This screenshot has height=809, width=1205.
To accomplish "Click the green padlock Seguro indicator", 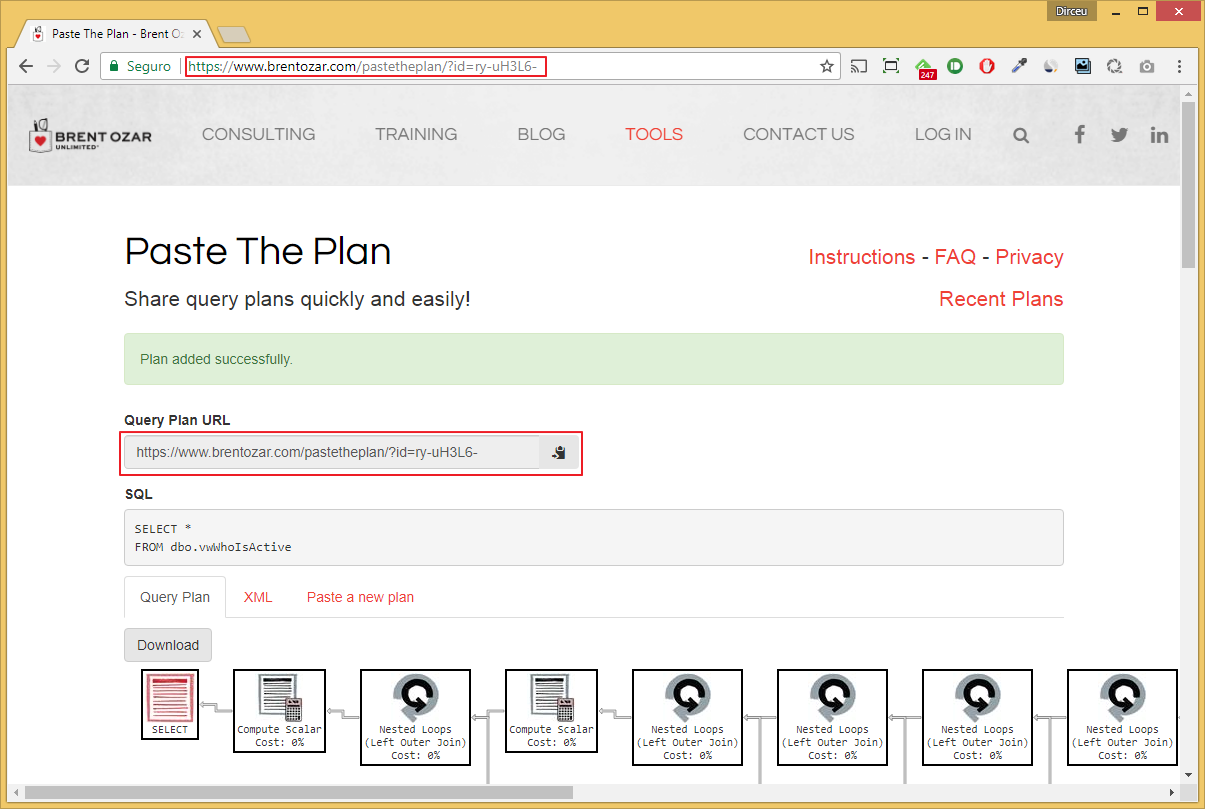I will pos(141,67).
